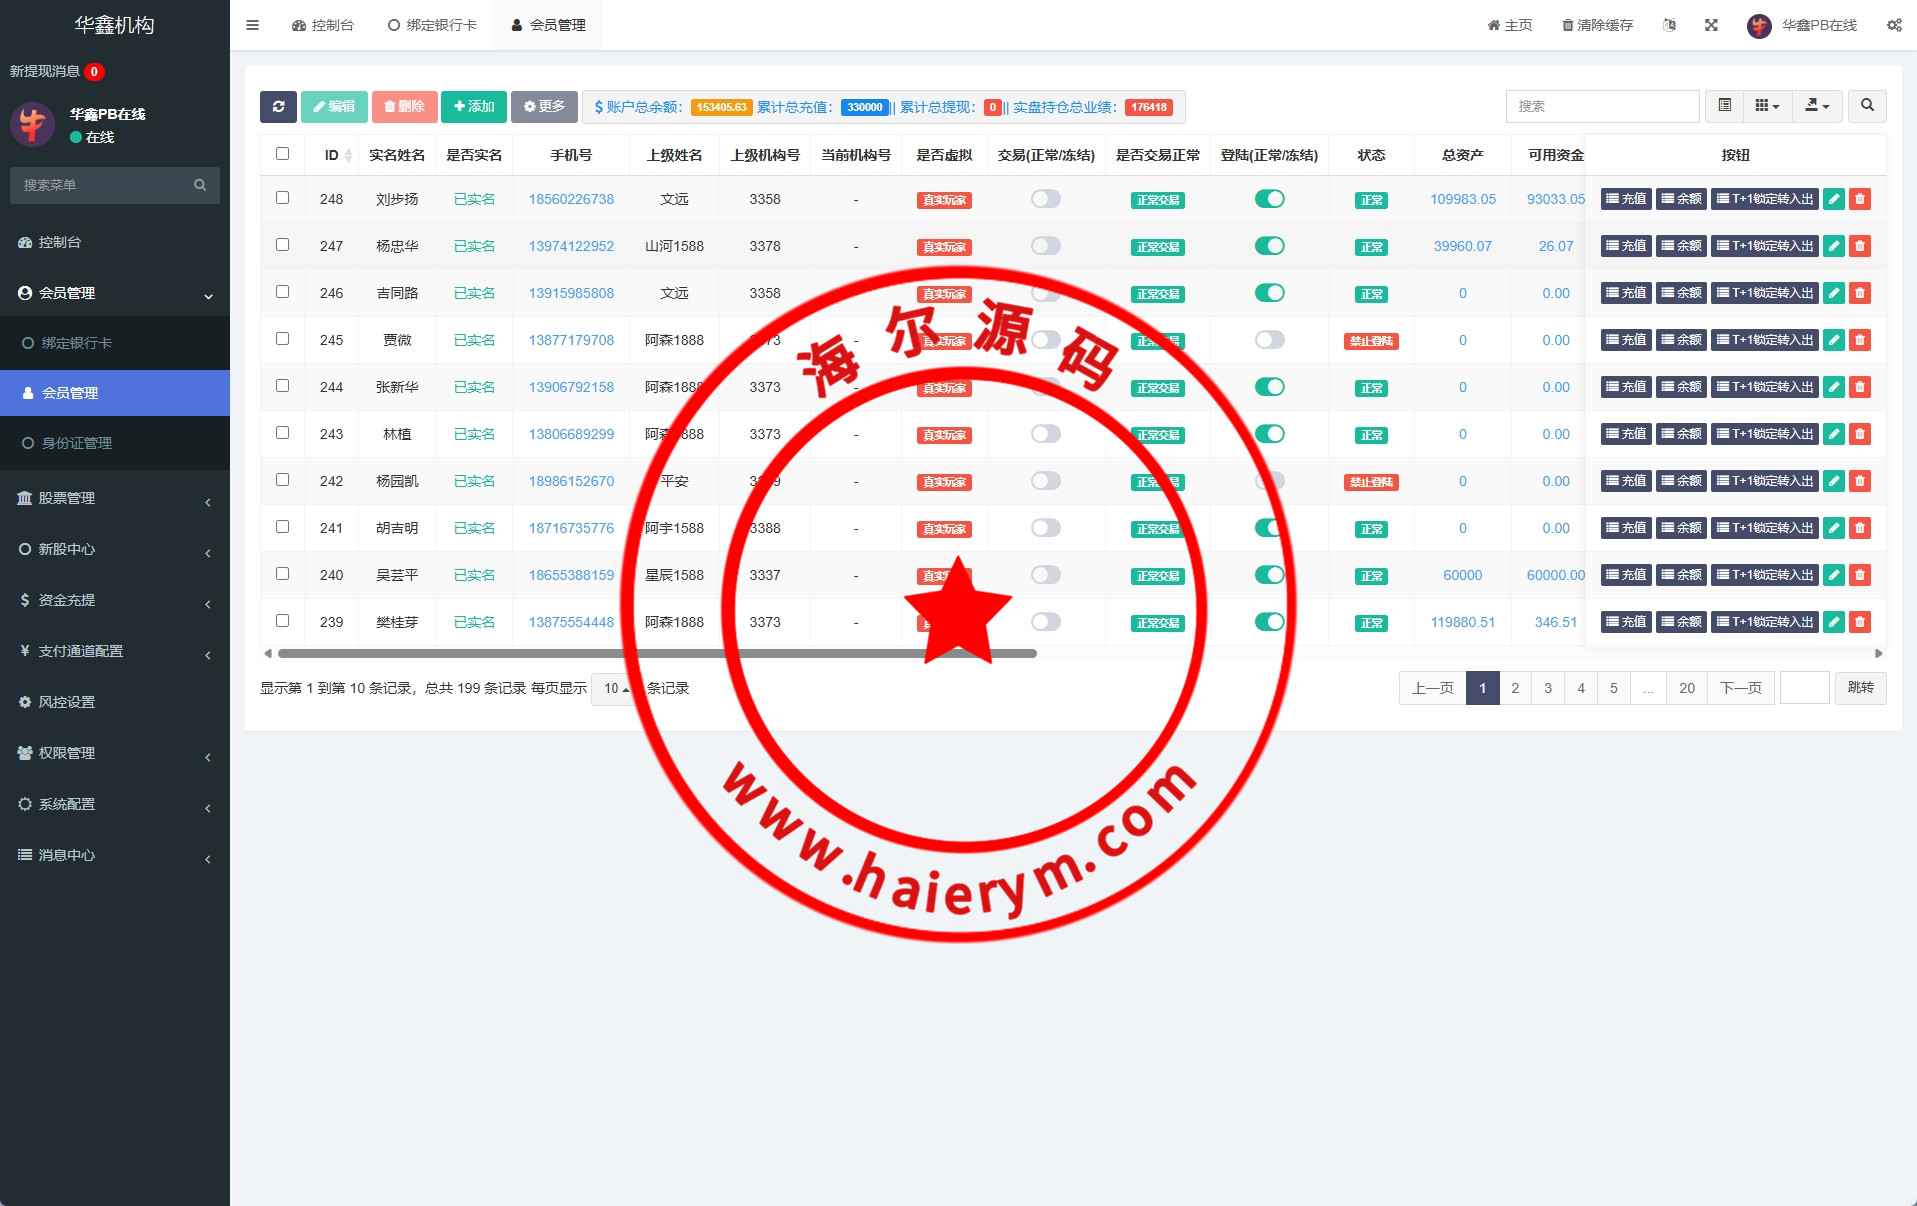Click green edit pencil icon for row 248

point(1833,199)
